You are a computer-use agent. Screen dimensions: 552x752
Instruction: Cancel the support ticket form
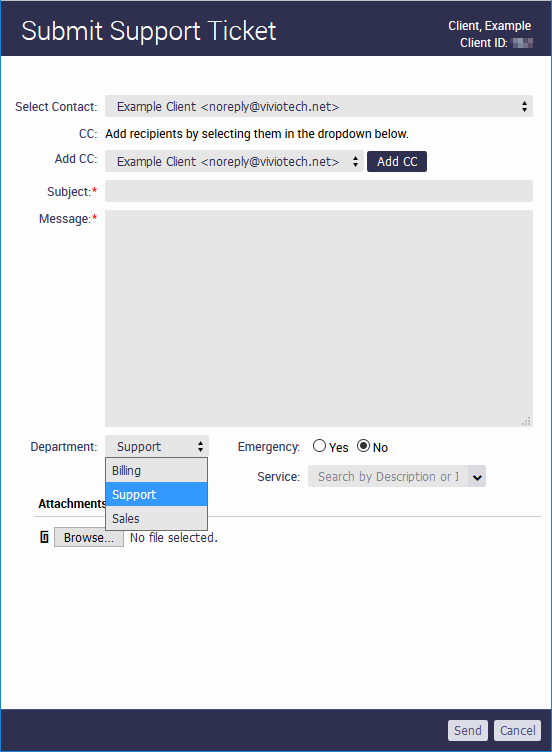517,730
